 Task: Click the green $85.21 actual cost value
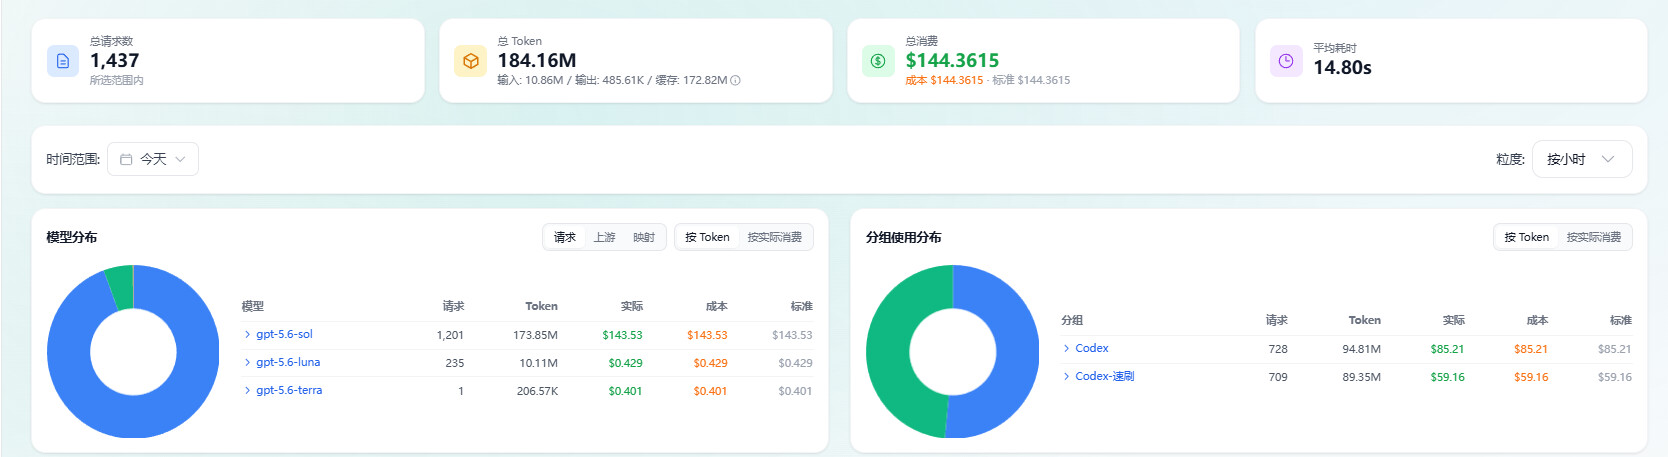click(1447, 349)
